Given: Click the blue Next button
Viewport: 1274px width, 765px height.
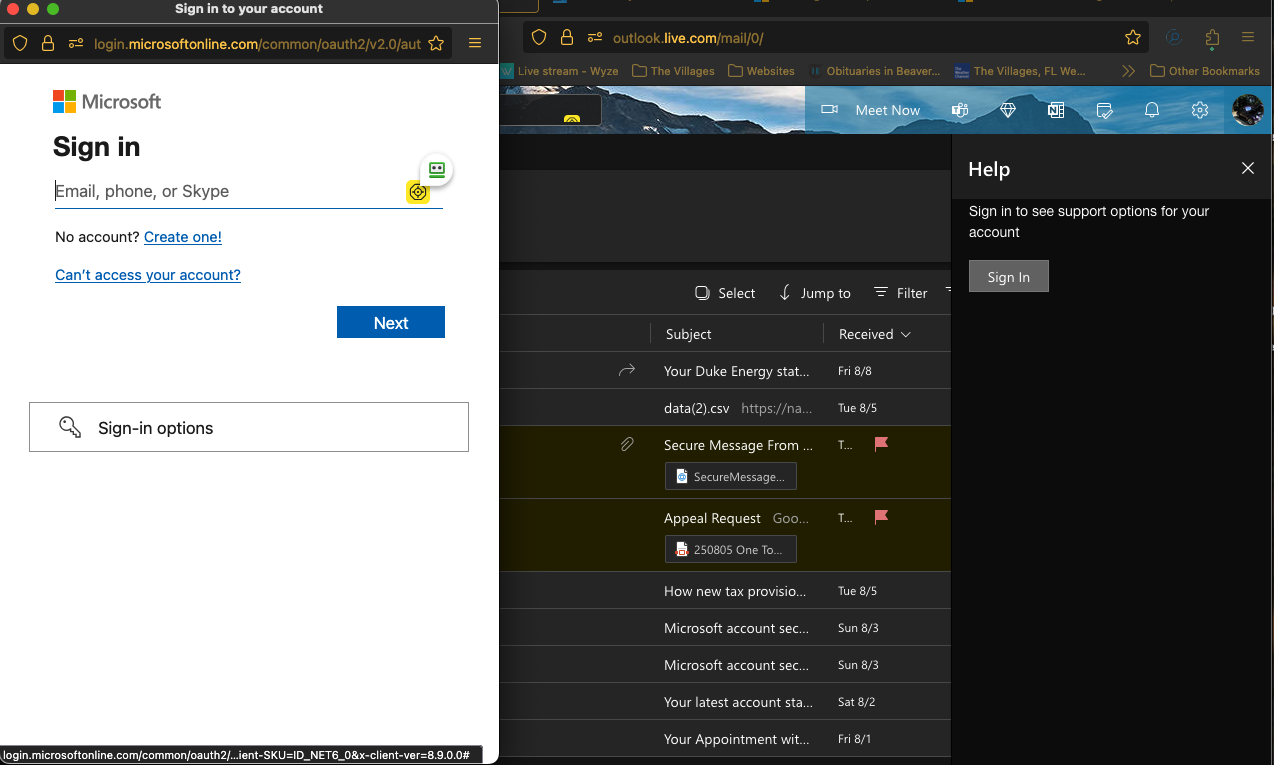Looking at the screenshot, I should (x=391, y=323).
